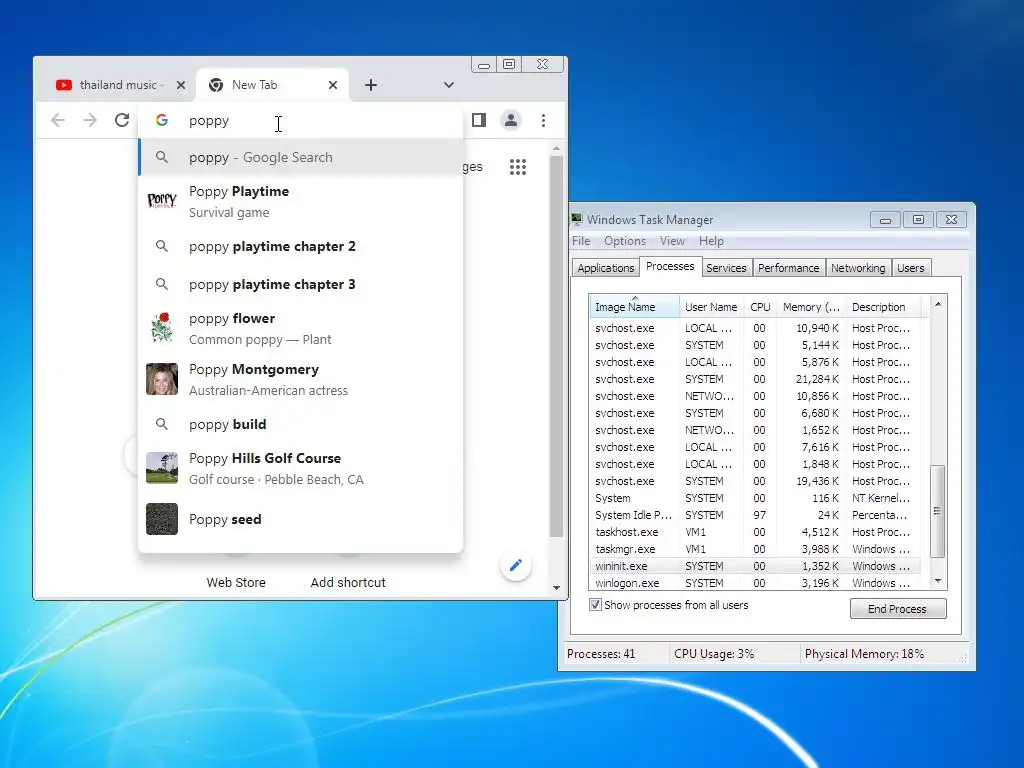Switch to Users tab
The width and height of the screenshot is (1024, 768).
click(910, 268)
